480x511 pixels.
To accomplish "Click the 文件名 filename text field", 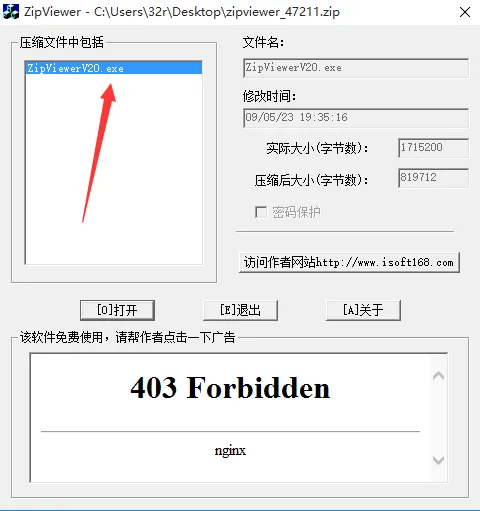I will [x=356, y=68].
